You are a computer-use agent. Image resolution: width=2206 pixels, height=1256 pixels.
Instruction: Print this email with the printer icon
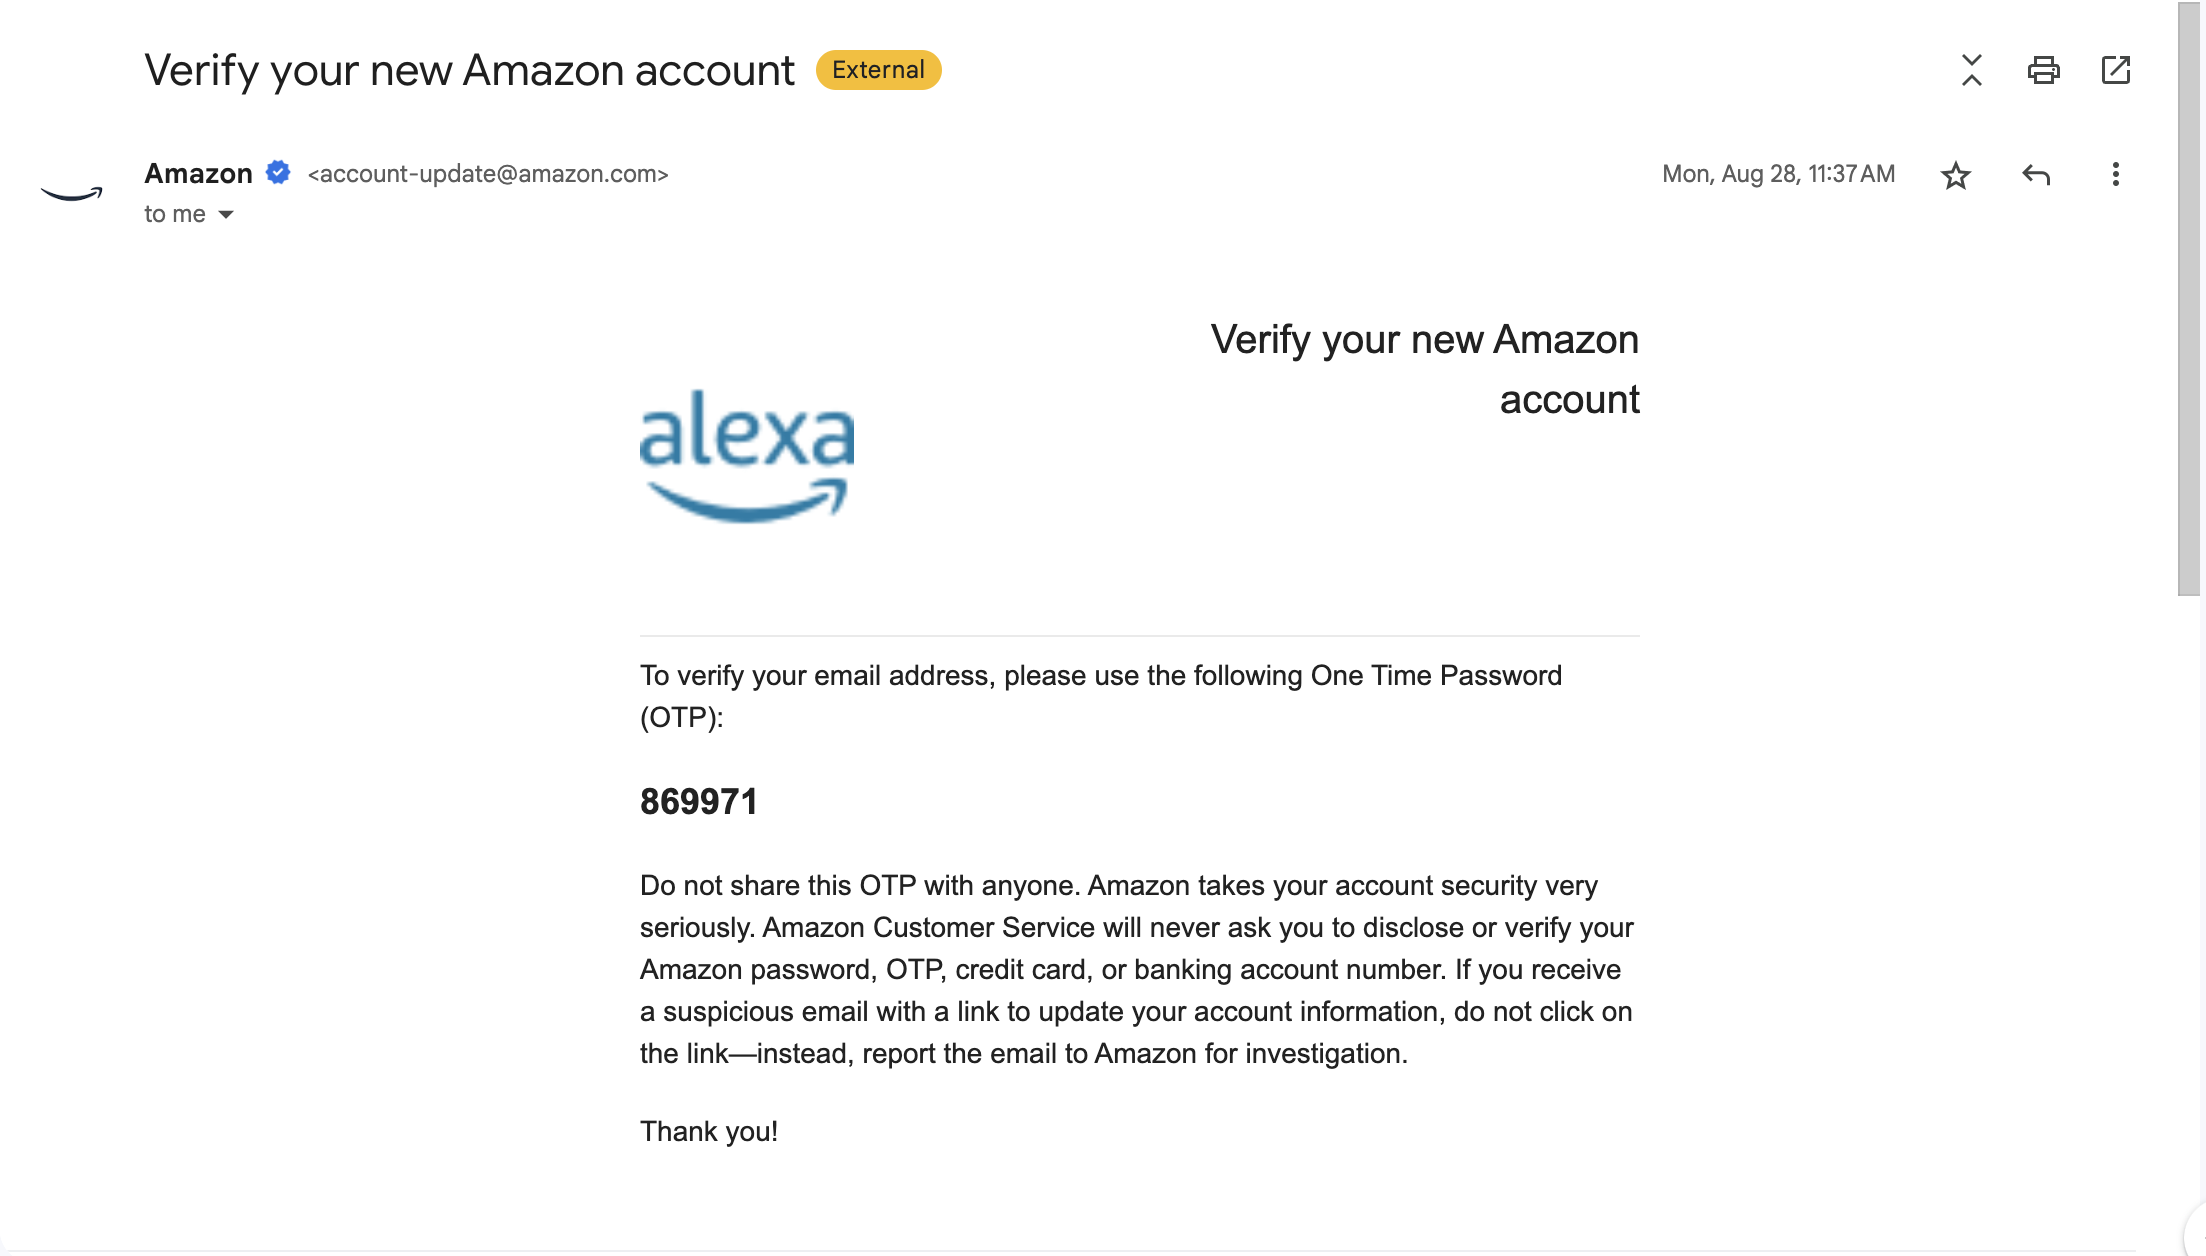click(x=2043, y=70)
